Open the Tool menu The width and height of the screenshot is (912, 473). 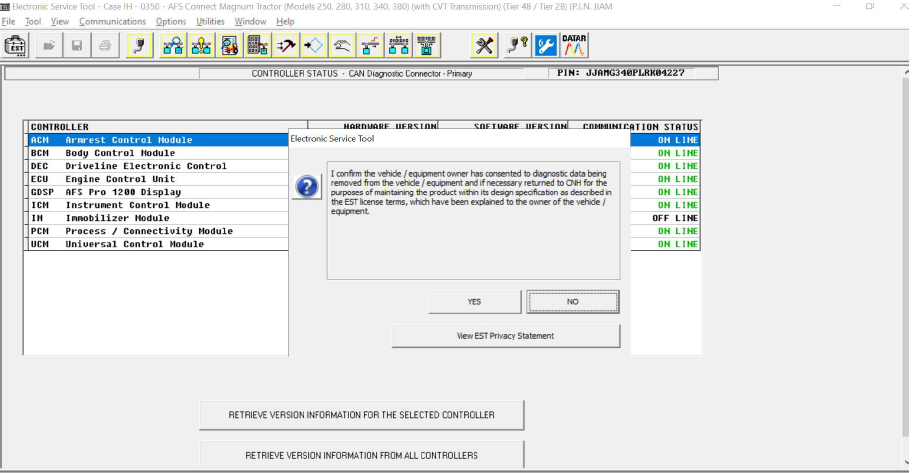(x=33, y=22)
